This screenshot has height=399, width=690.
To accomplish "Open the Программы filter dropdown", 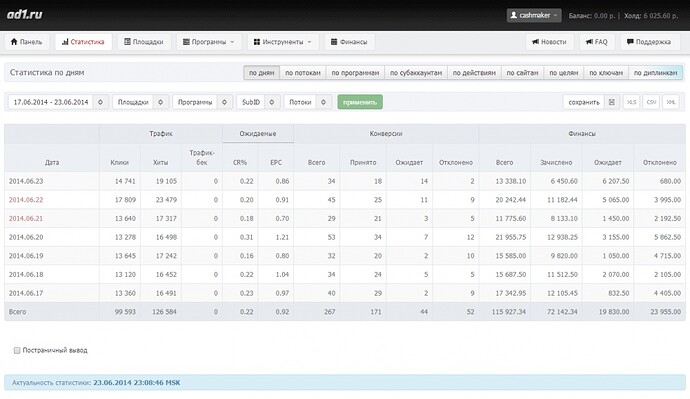I will click(x=202, y=102).
